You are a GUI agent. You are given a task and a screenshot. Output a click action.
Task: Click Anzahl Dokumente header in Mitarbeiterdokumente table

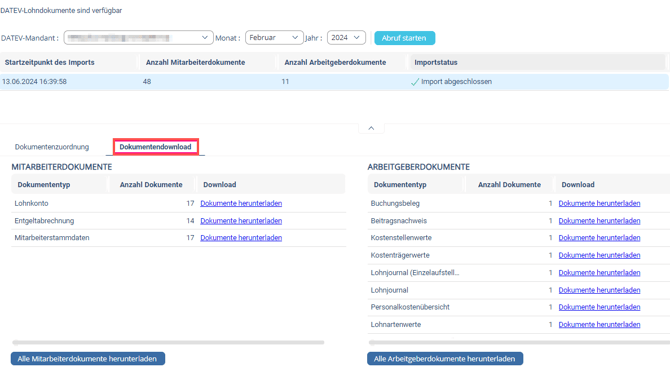pyautogui.click(x=151, y=185)
